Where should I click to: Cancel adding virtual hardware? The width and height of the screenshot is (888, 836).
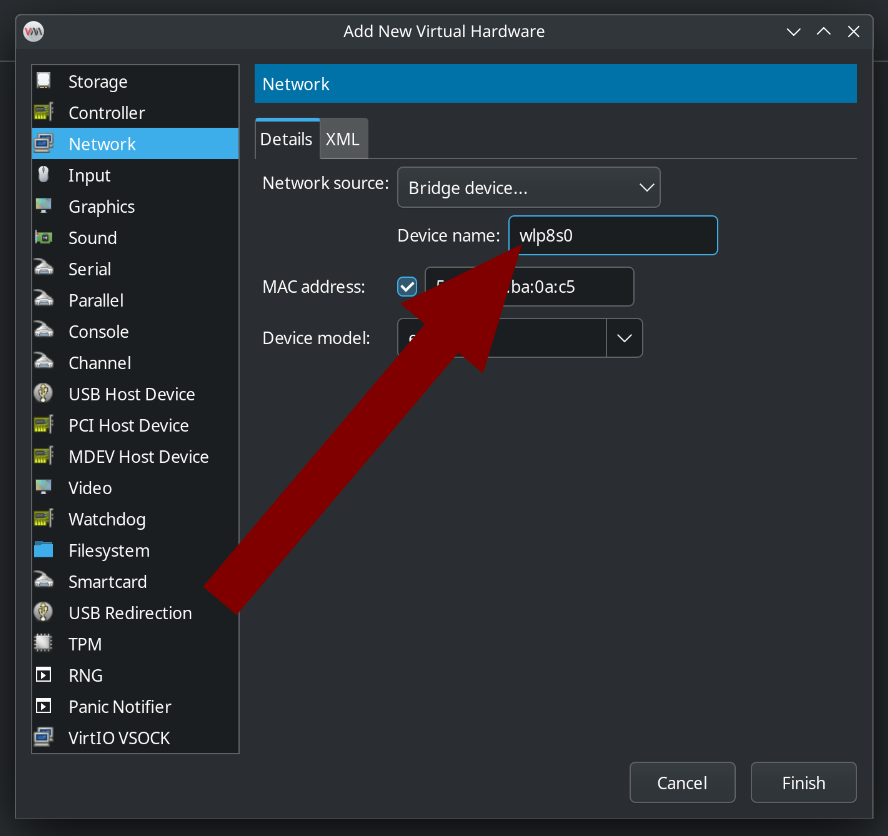click(x=682, y=783)
